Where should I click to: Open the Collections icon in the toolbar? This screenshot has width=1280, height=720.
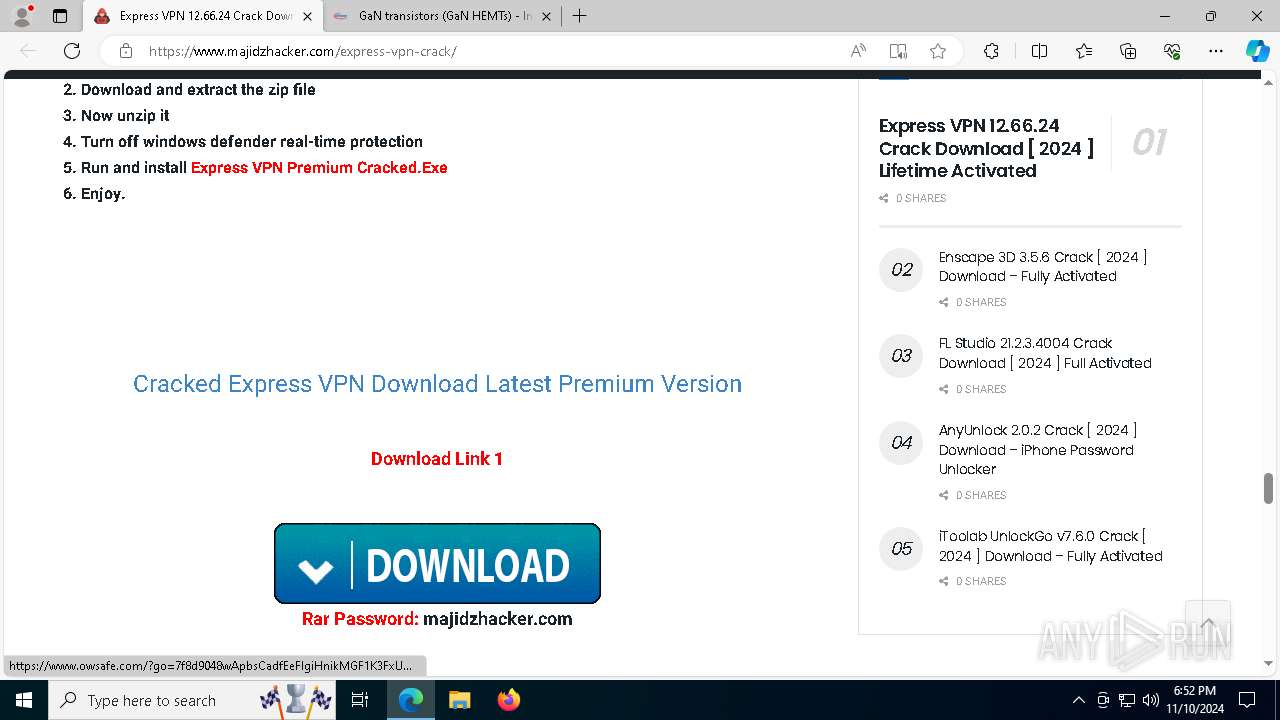tap(1128, 51)
